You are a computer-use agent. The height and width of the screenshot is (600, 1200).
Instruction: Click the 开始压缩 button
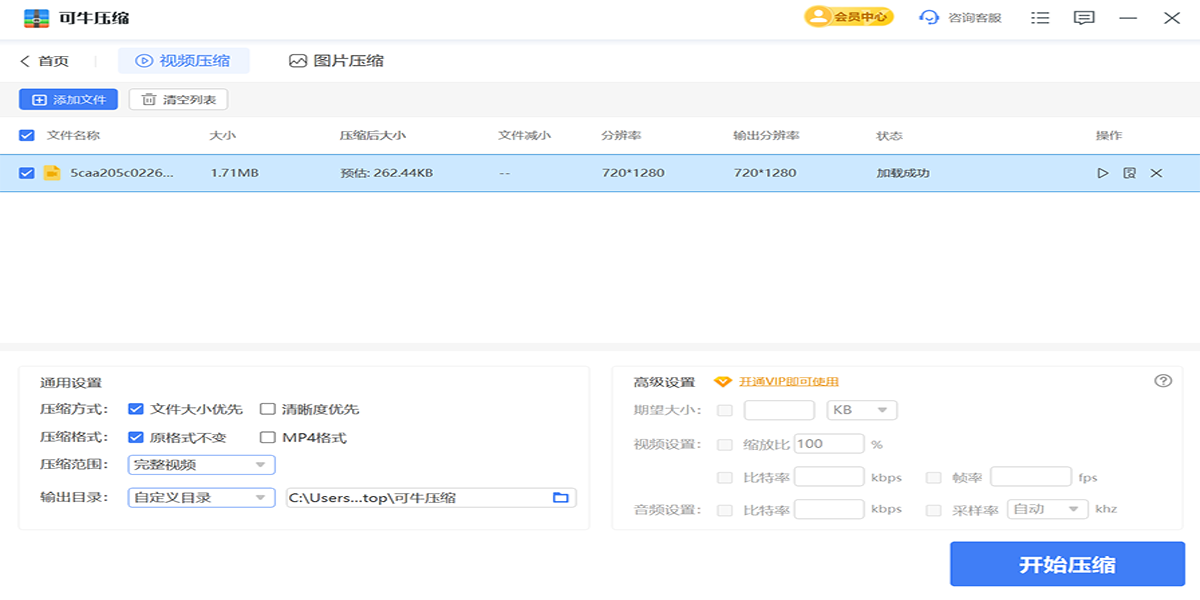[1067, 564]
